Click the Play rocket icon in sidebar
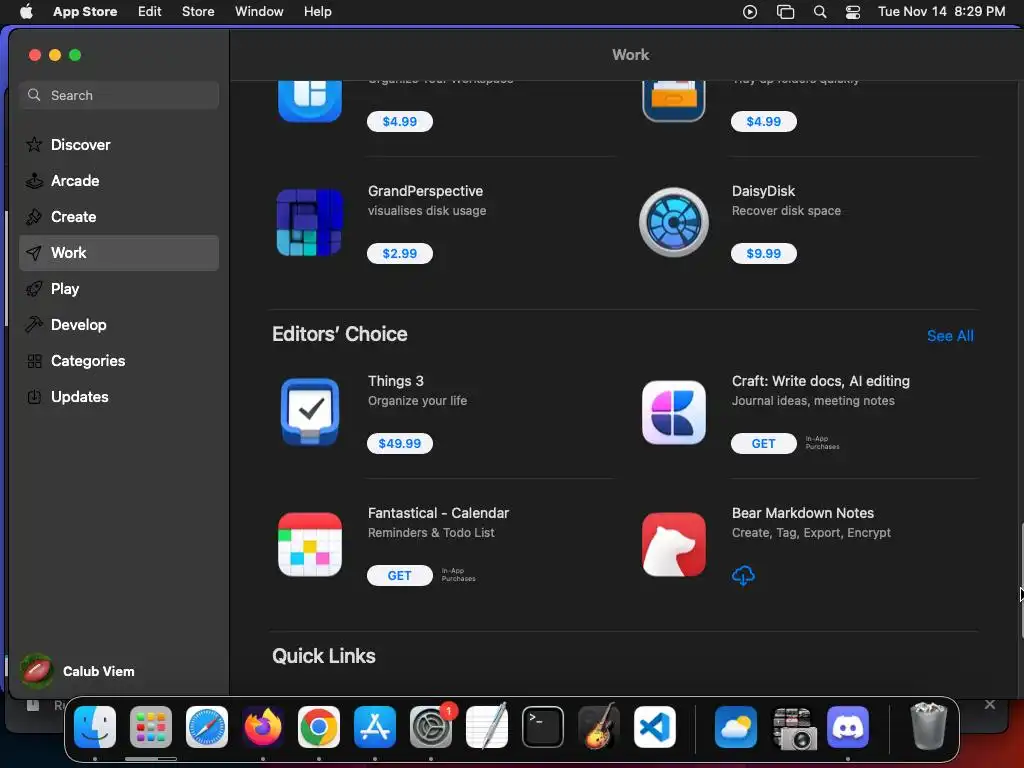The image size is (1024, 768). tap(34, 289)
